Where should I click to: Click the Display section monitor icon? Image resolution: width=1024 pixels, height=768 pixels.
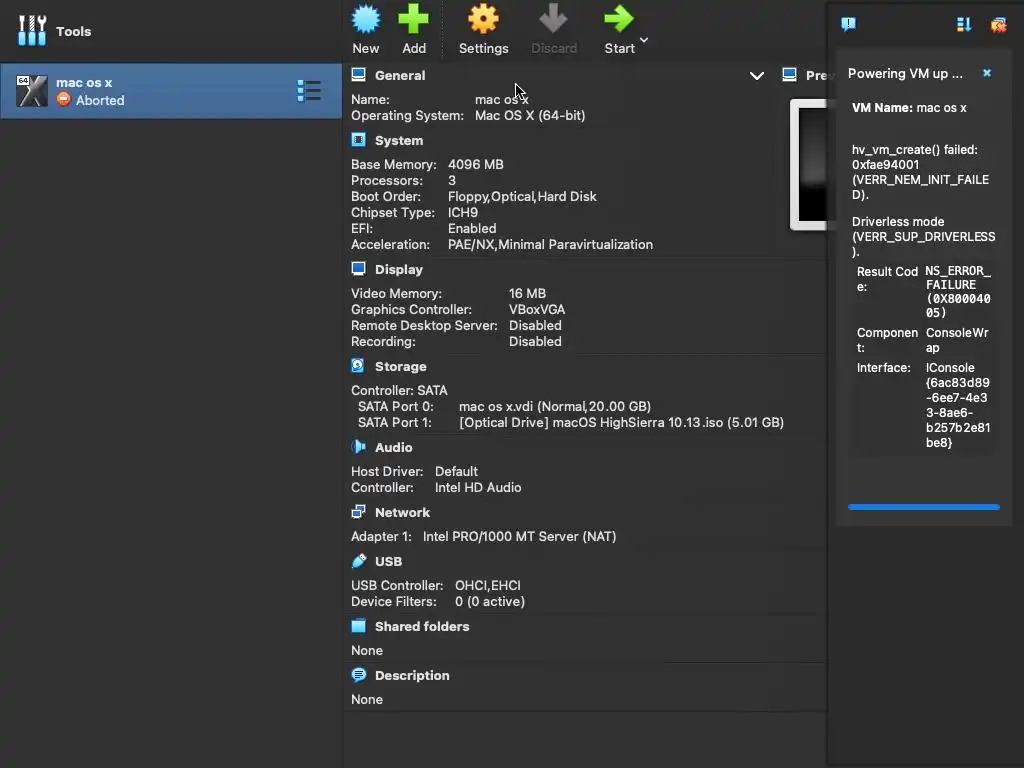pyautogui.click(x=359, y=269)
